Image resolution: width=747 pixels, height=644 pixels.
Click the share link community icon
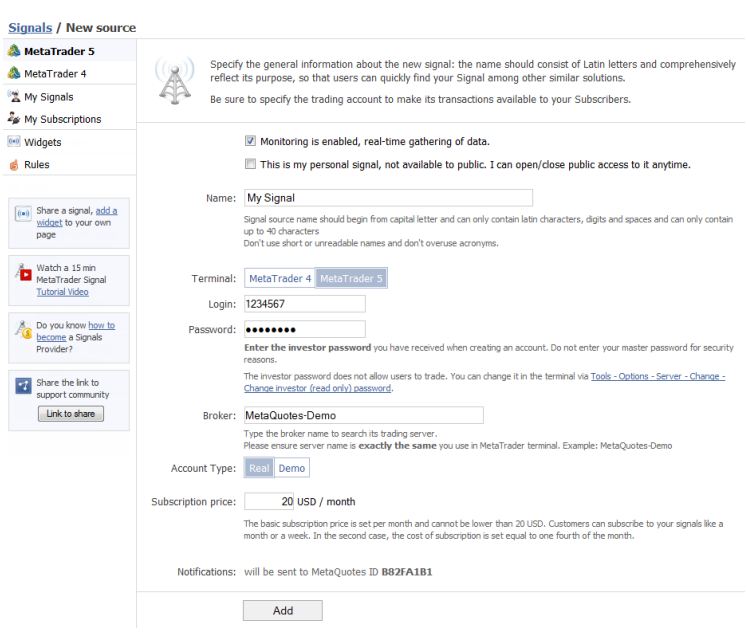tap(23, 385)
